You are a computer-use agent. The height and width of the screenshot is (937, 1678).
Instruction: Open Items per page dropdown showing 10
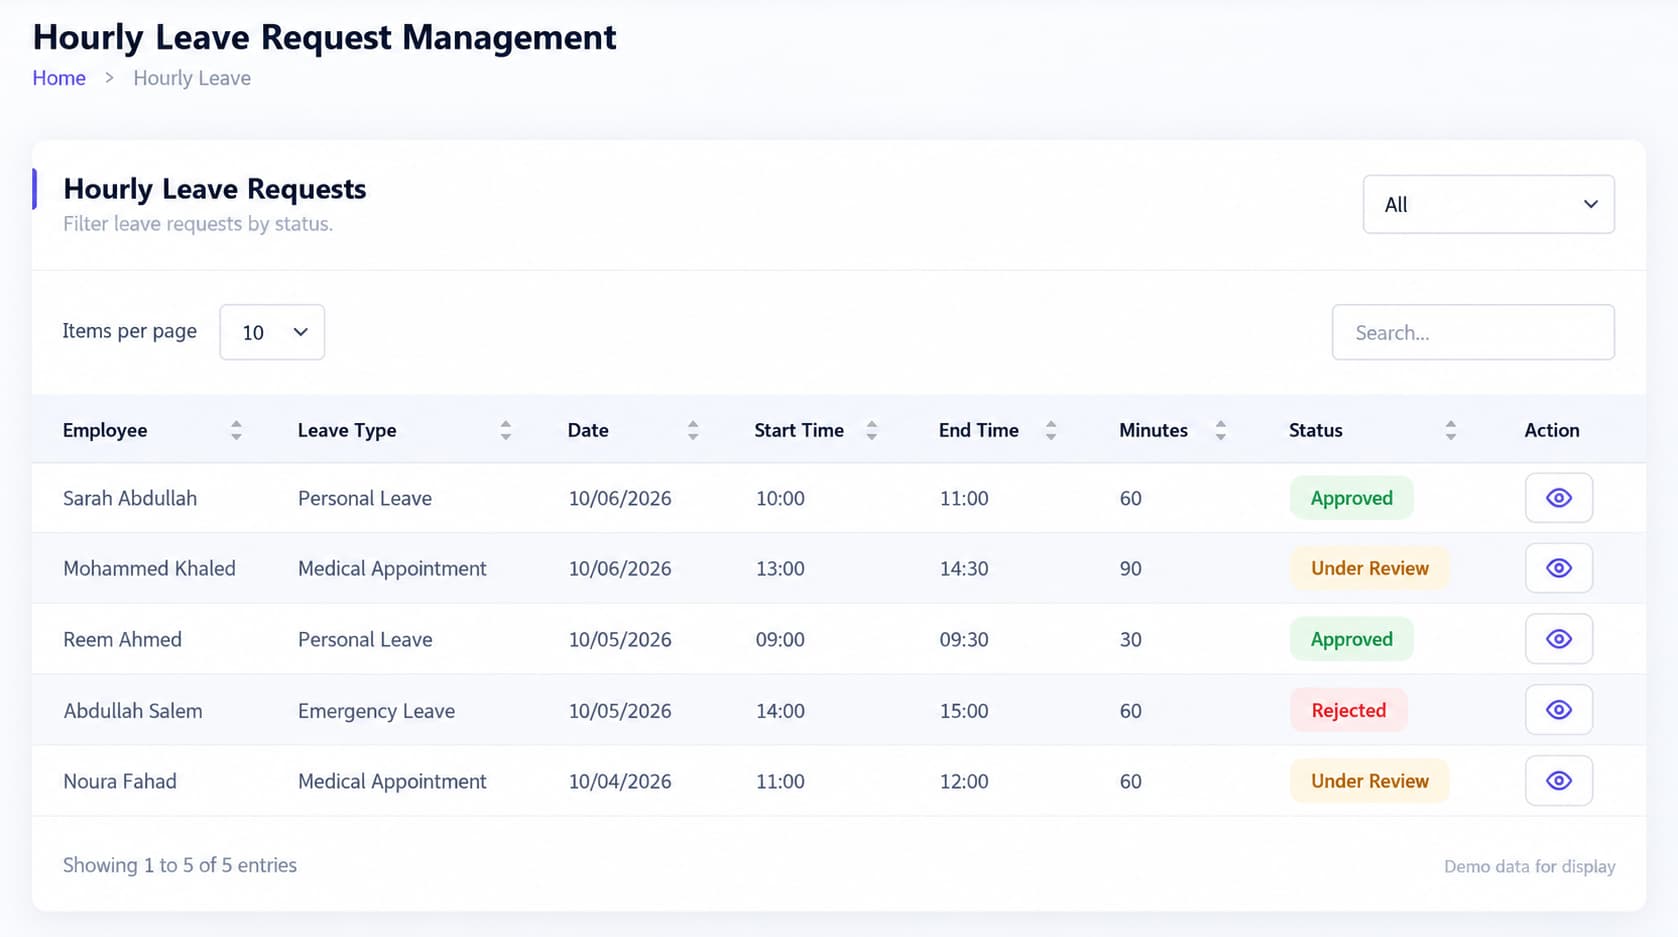(272, 332)
